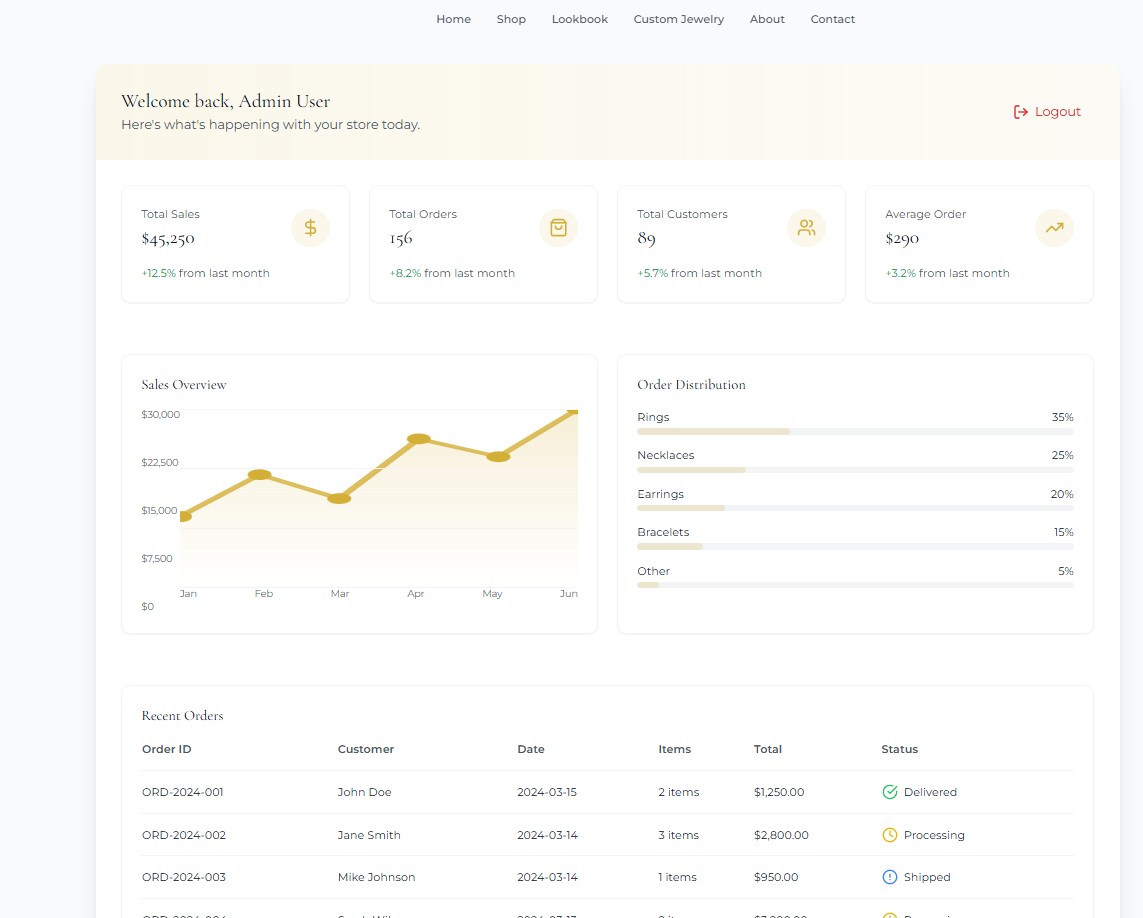Click the clock icon beside Processing status
The image size is (1143, 918).
(890, 835)
